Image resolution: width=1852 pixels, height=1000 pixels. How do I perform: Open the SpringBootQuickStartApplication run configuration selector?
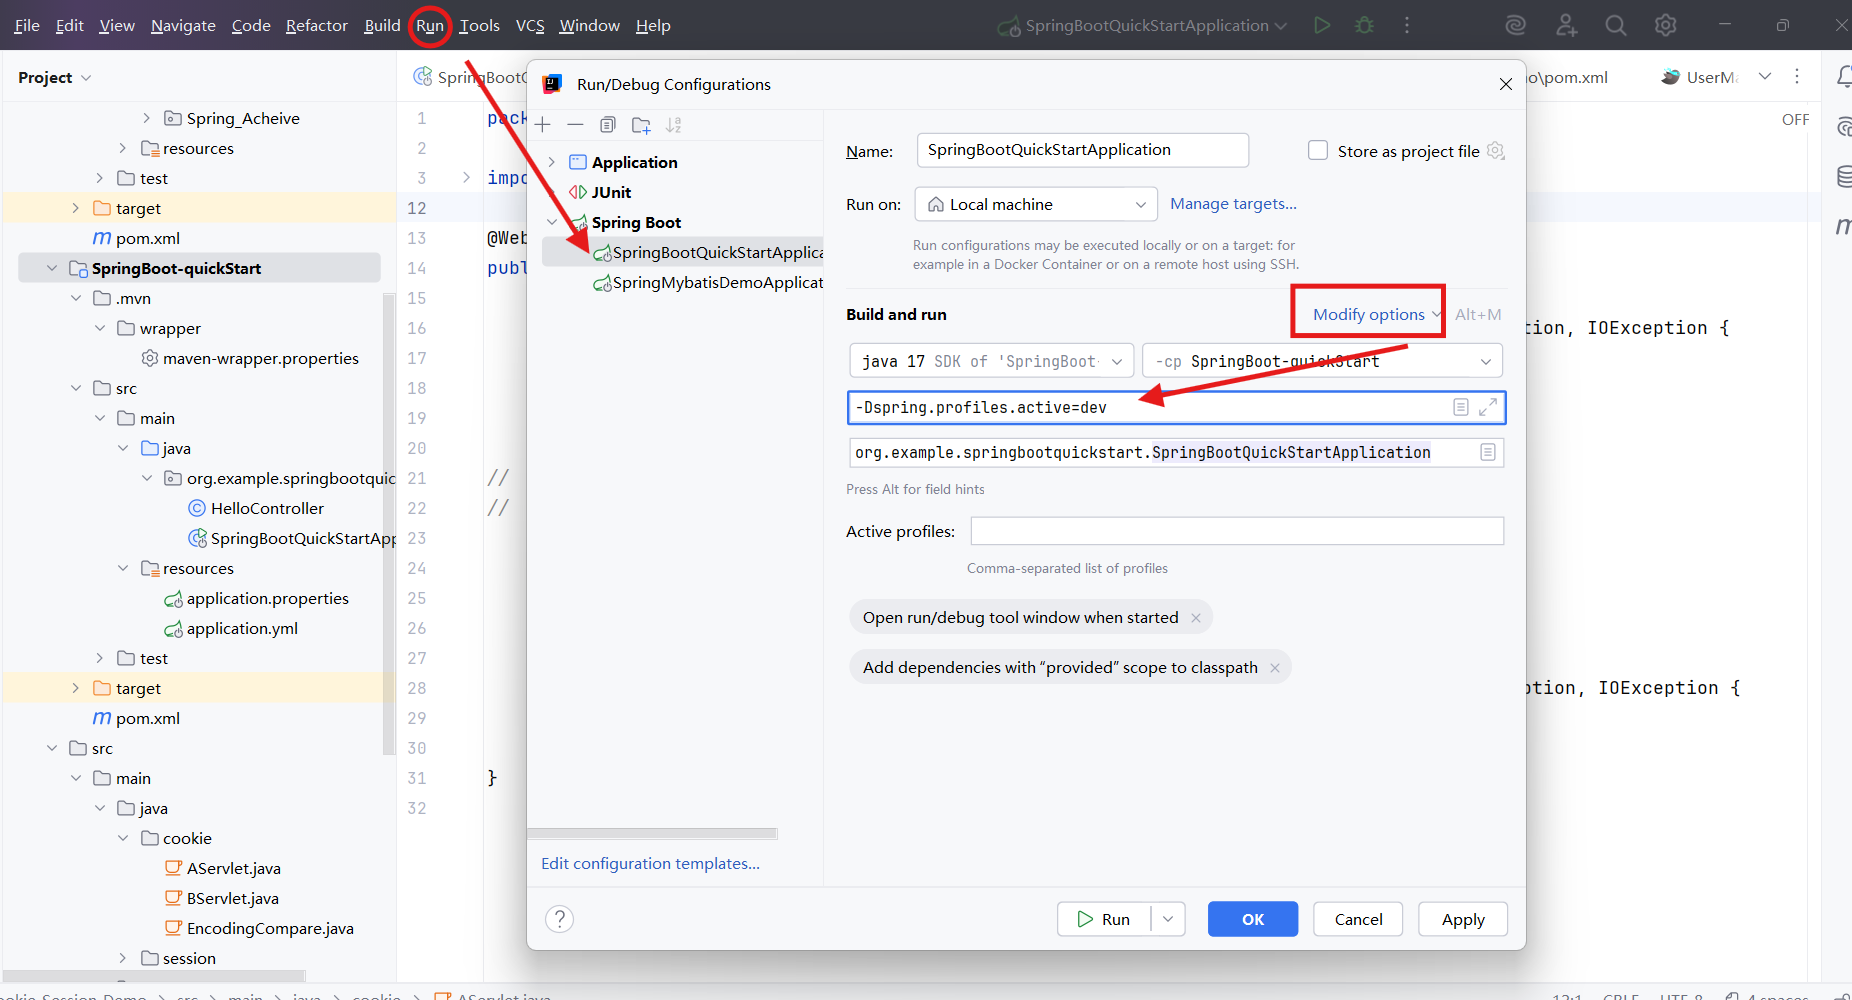1143,25
